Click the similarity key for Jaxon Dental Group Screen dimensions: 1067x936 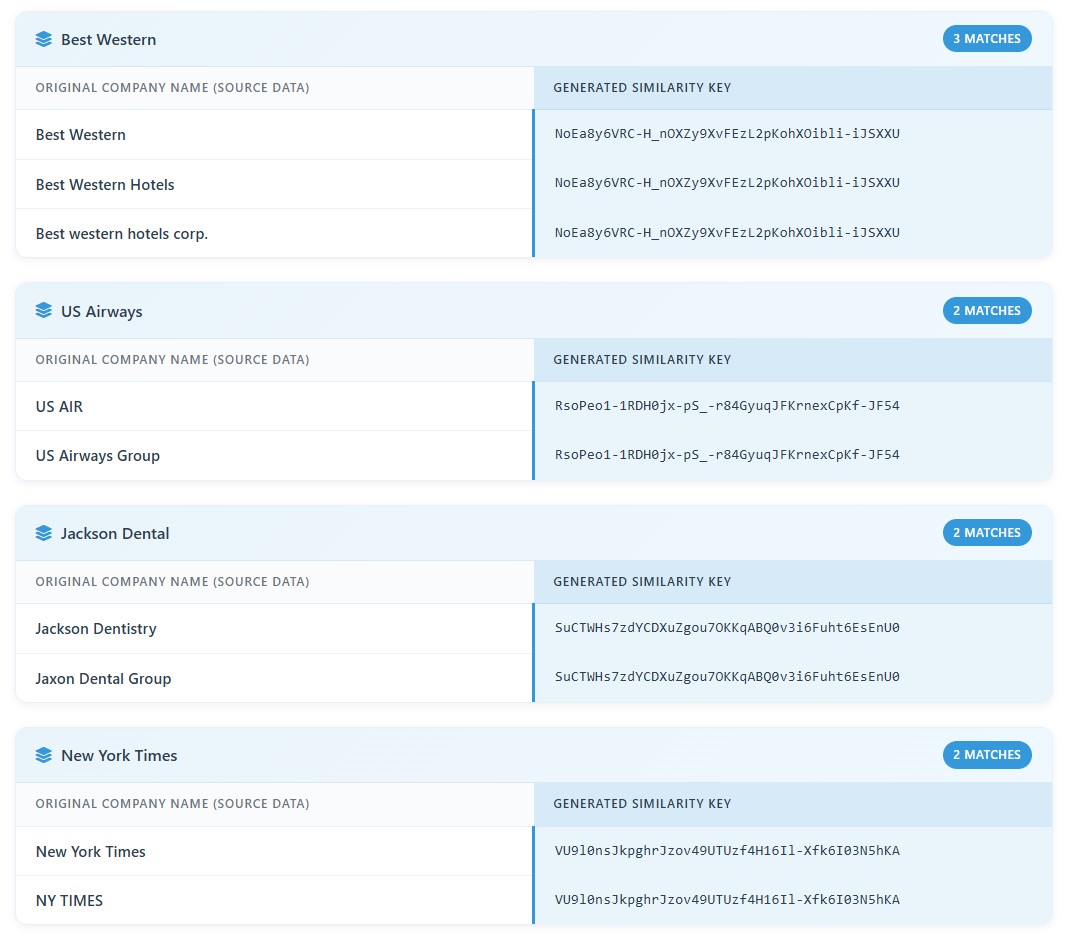tap(727, 676)
